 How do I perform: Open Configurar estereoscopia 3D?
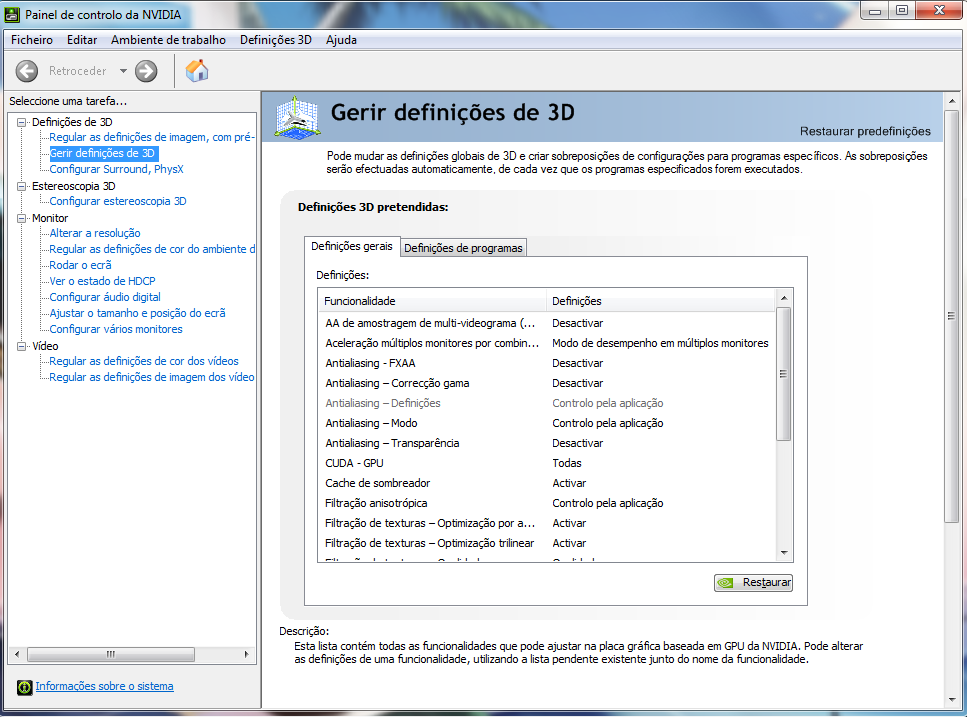point(118,201)
